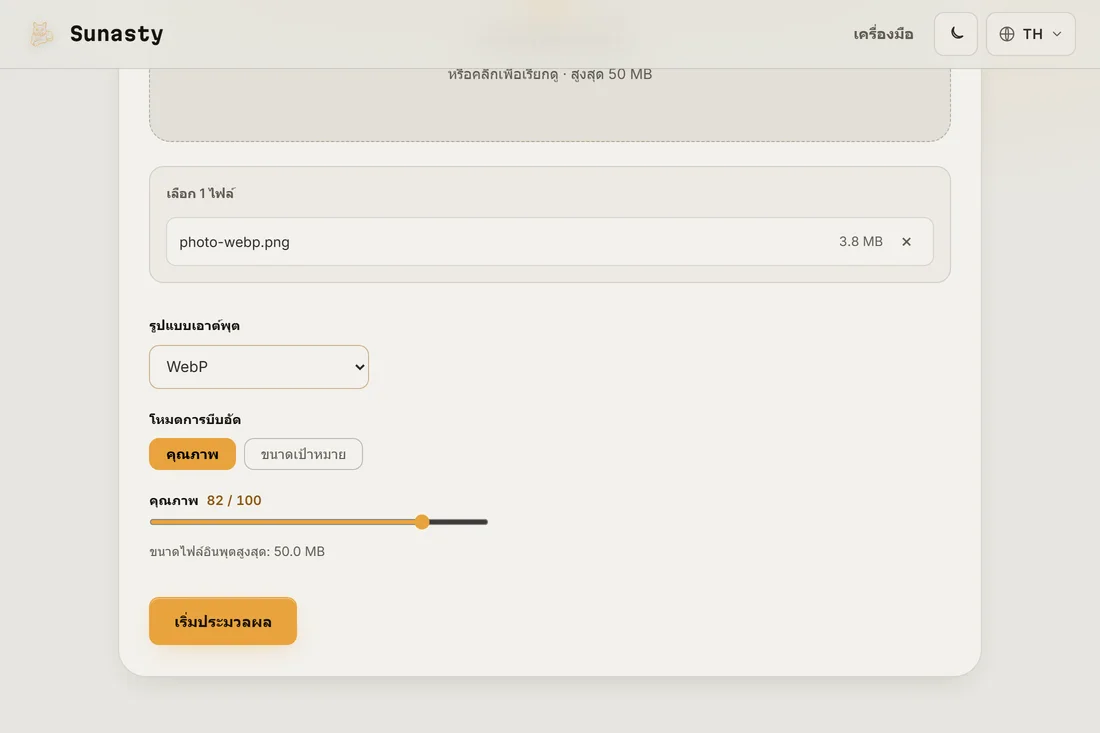Click the quality slider handle at 82
Viewport: 1100px width, 733px height.
pos(422,522)
